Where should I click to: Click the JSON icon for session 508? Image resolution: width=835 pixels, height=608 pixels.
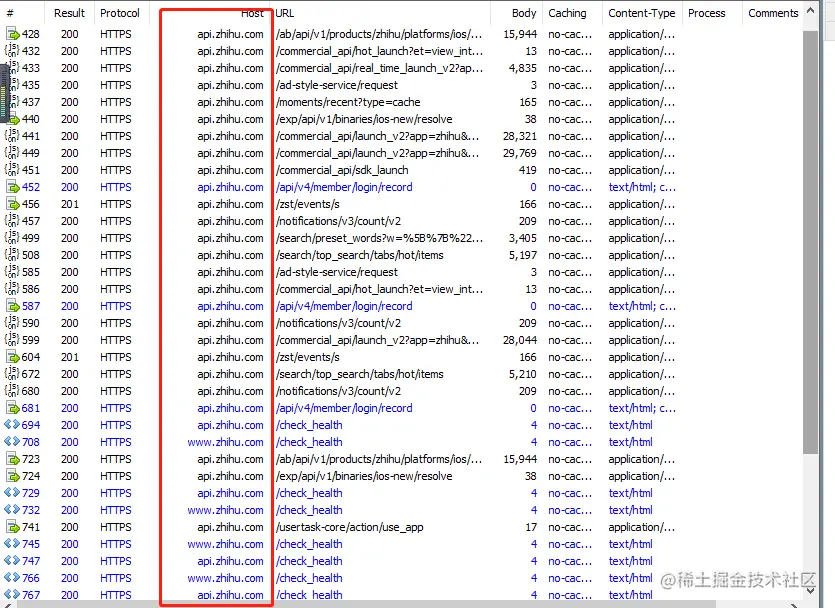[12, 255]
